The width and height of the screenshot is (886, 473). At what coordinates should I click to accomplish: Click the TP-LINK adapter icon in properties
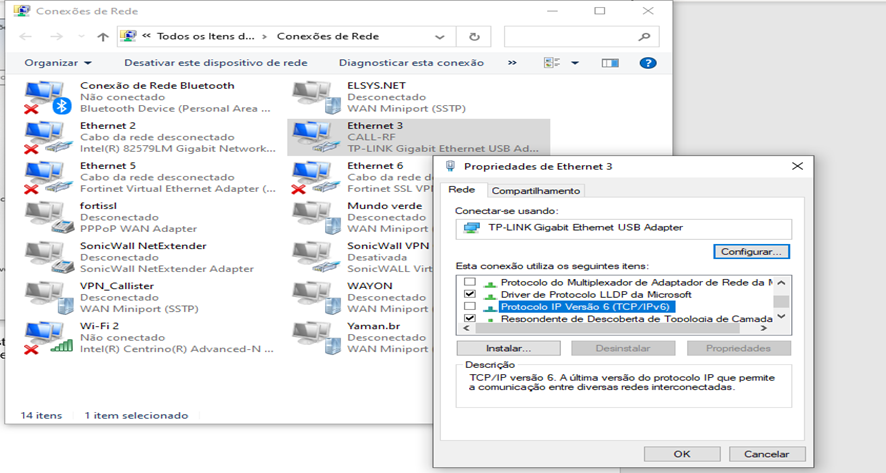(471, 228)
